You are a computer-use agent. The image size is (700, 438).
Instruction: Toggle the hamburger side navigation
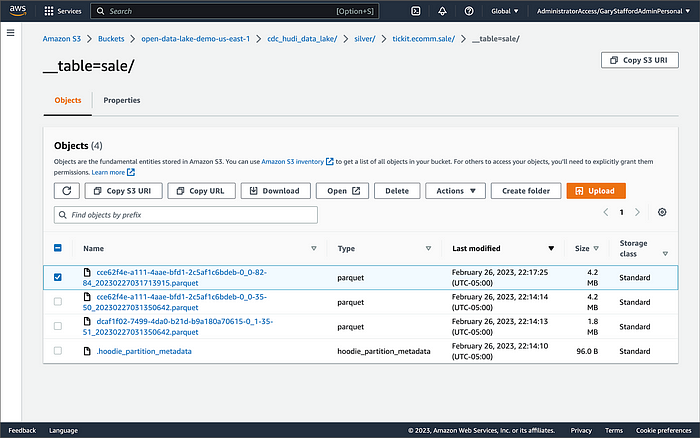click(11, 33)
